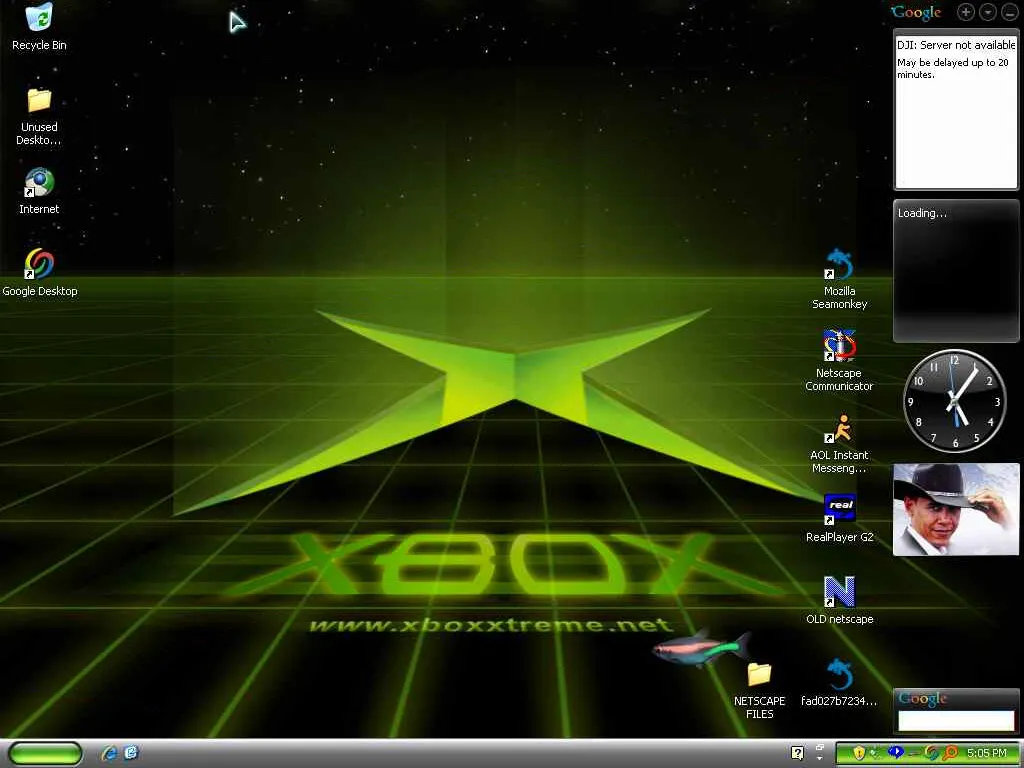Click the Loading gadget panel

click(x=956, y=270)
